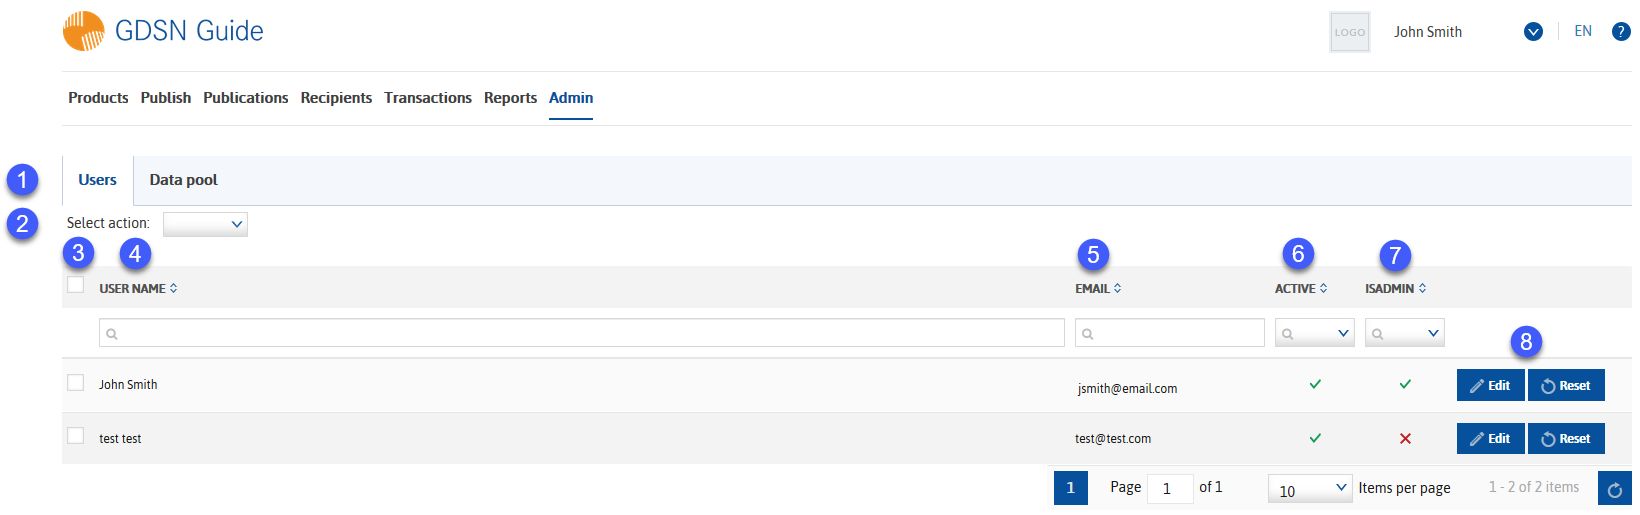The height and width of the screenshot is (515, 1640).
Task: Go to the Transactions menu
Action: [428, 98]
